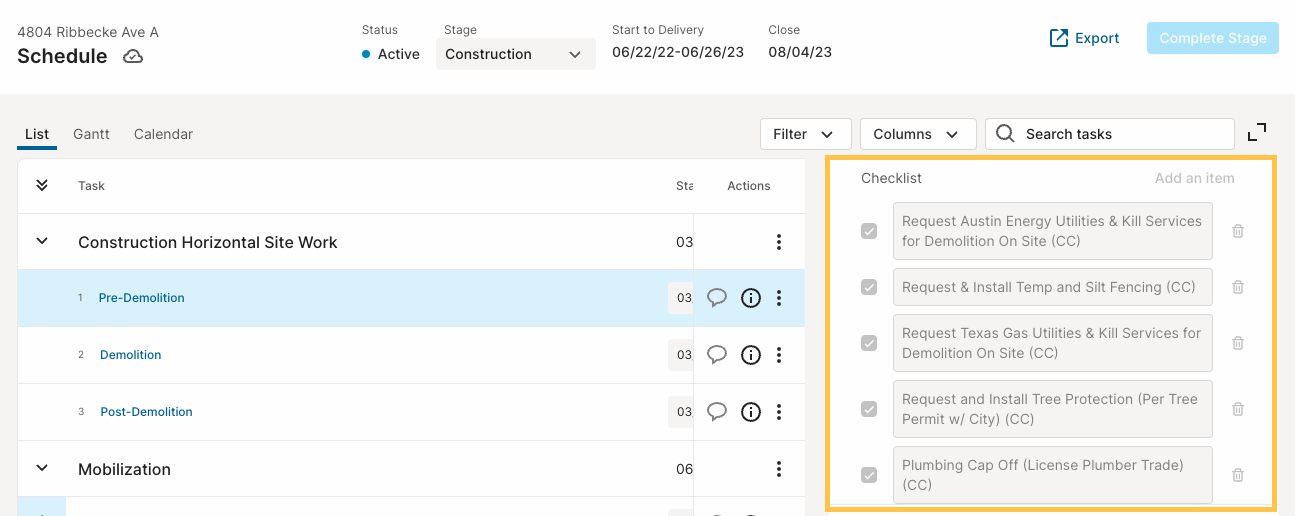
Task: Click the Export link
Action: 1084,38
